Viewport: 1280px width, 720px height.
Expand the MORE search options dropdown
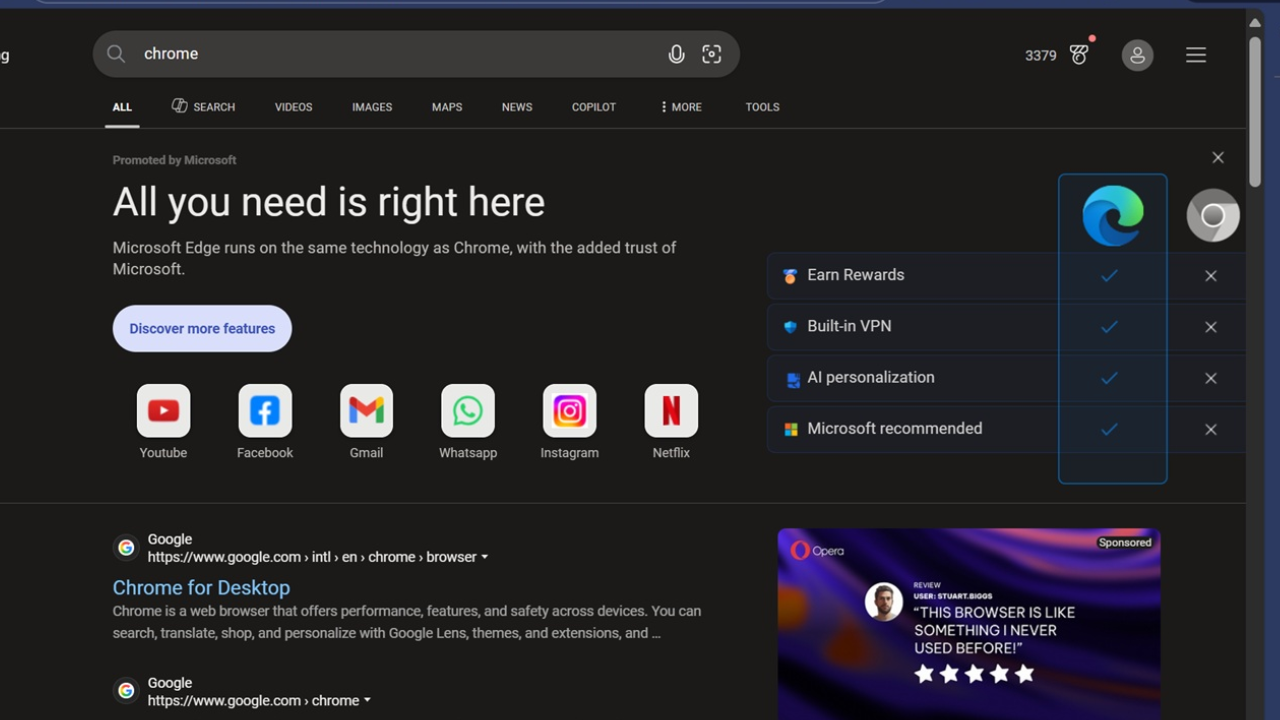point(680,107)
